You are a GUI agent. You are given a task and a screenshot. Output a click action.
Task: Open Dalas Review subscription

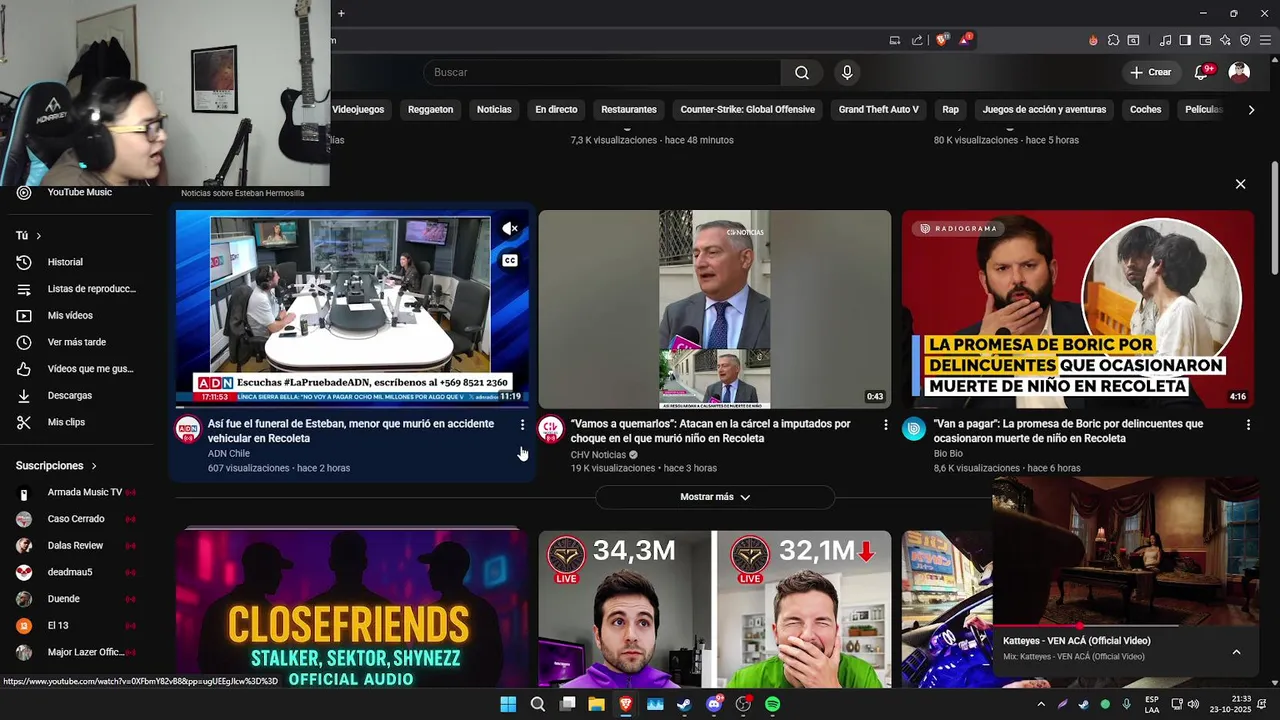click(x=78, y=546)
